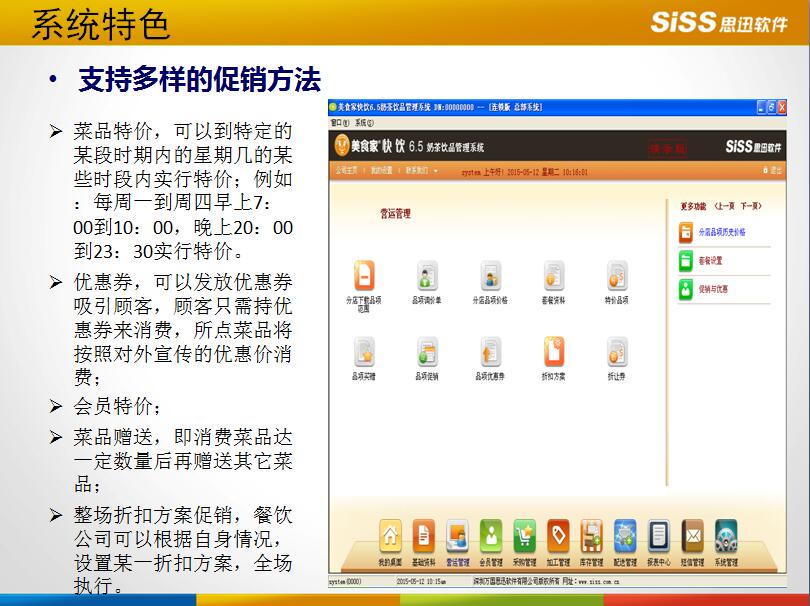Select the 特价品项 icon
The height and width of the screenshot is (606, 810).
point(617,276)
